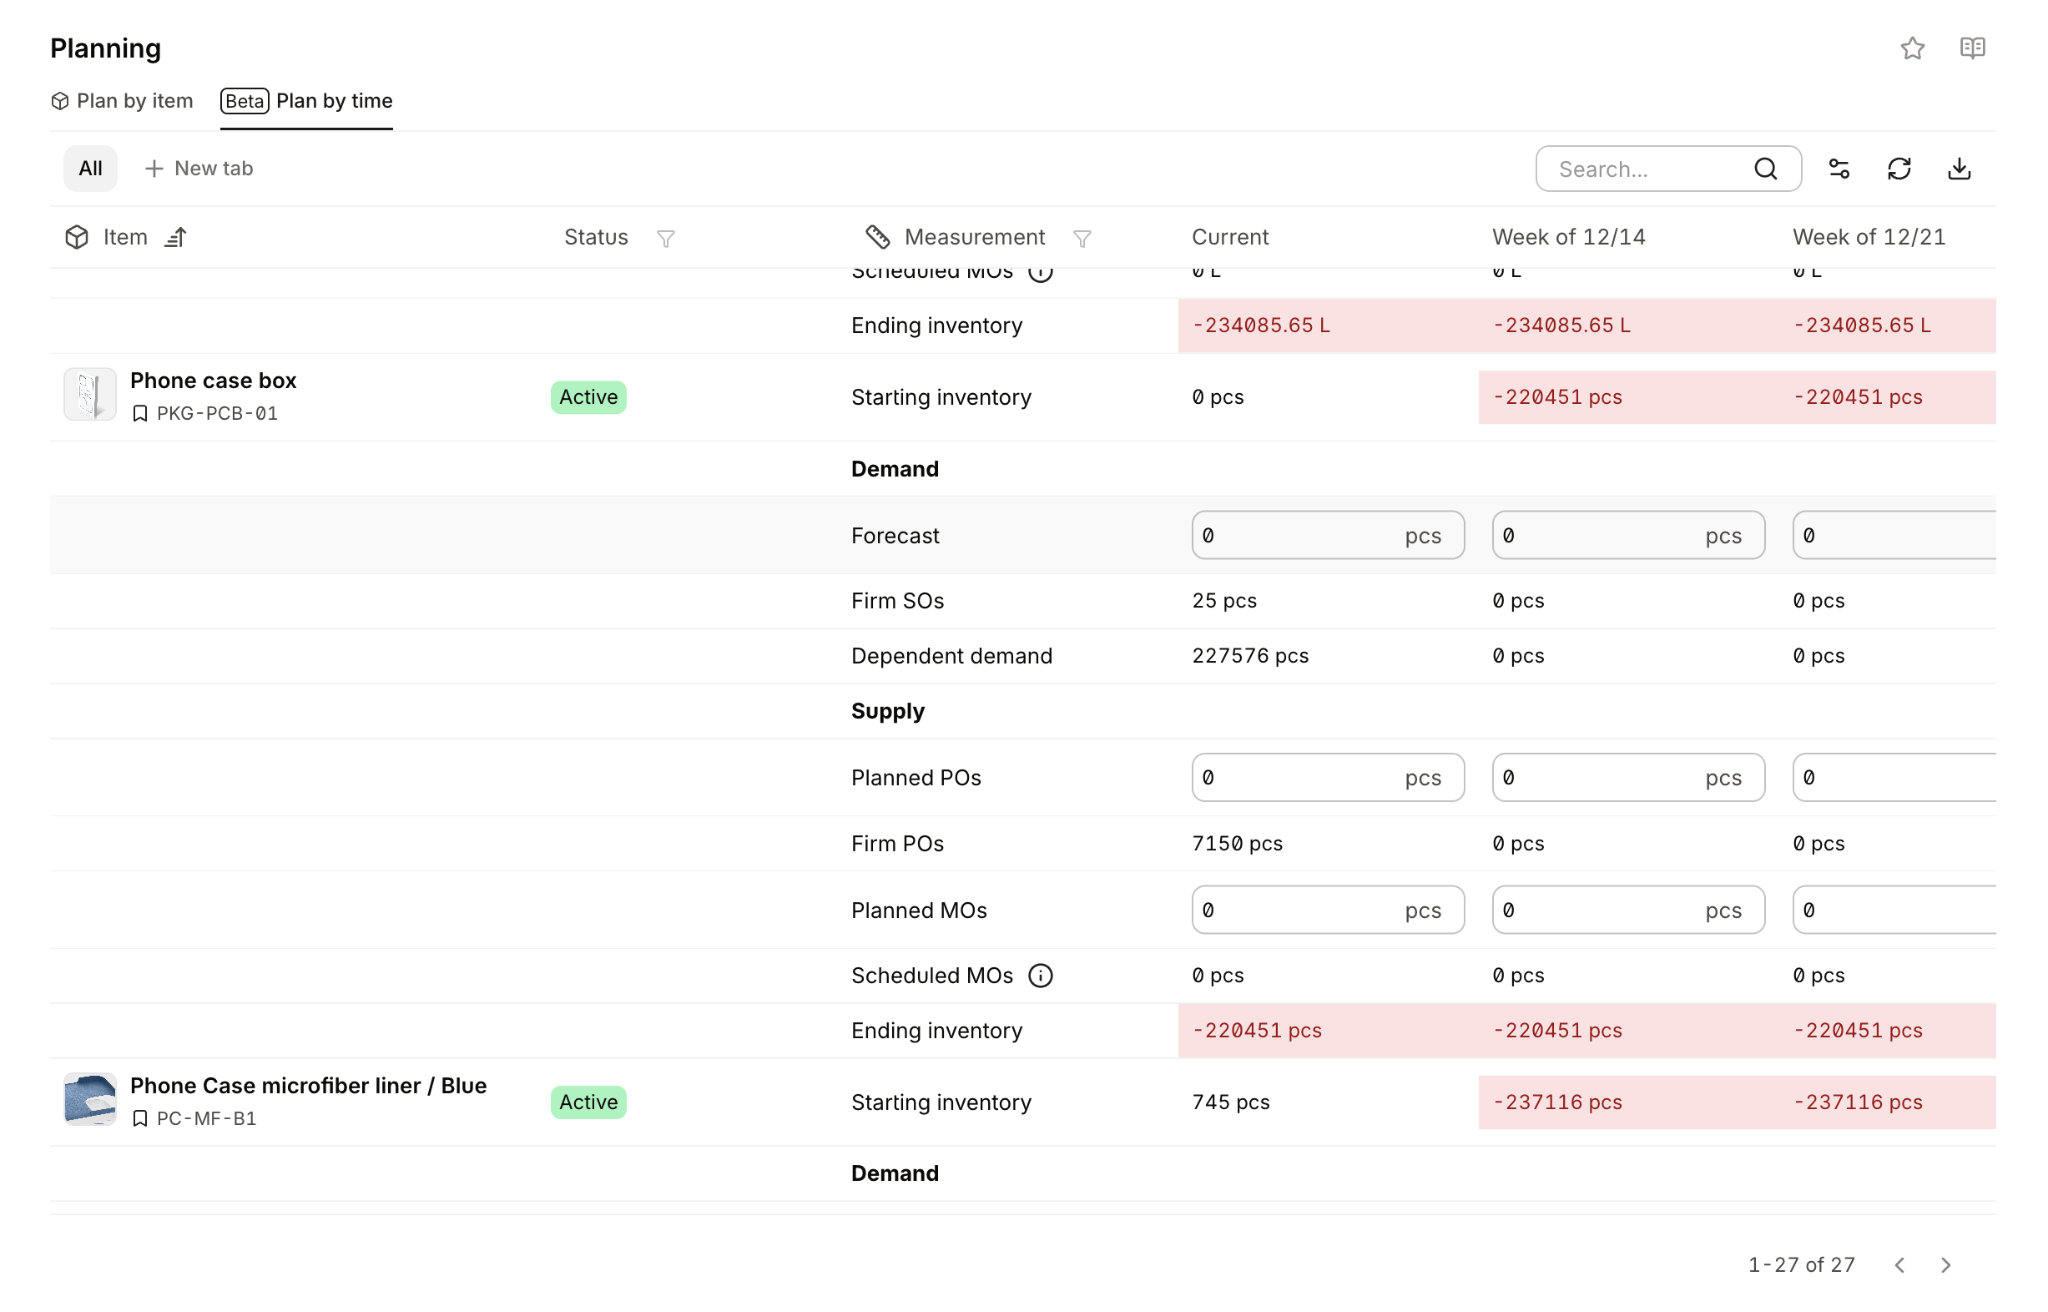Switch to the Plan by item tab

tap(122, 101)
